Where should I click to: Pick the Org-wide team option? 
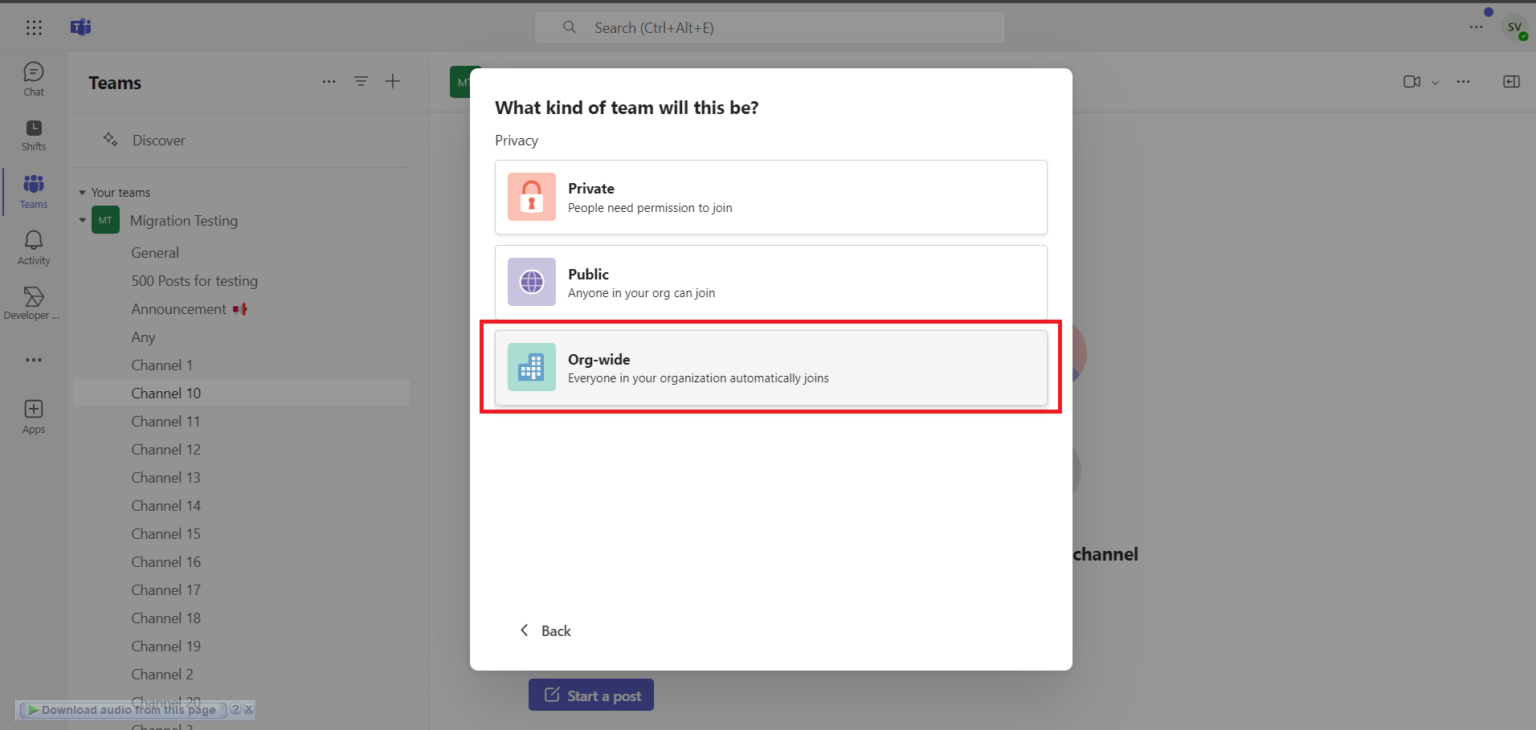coord(770,367)
